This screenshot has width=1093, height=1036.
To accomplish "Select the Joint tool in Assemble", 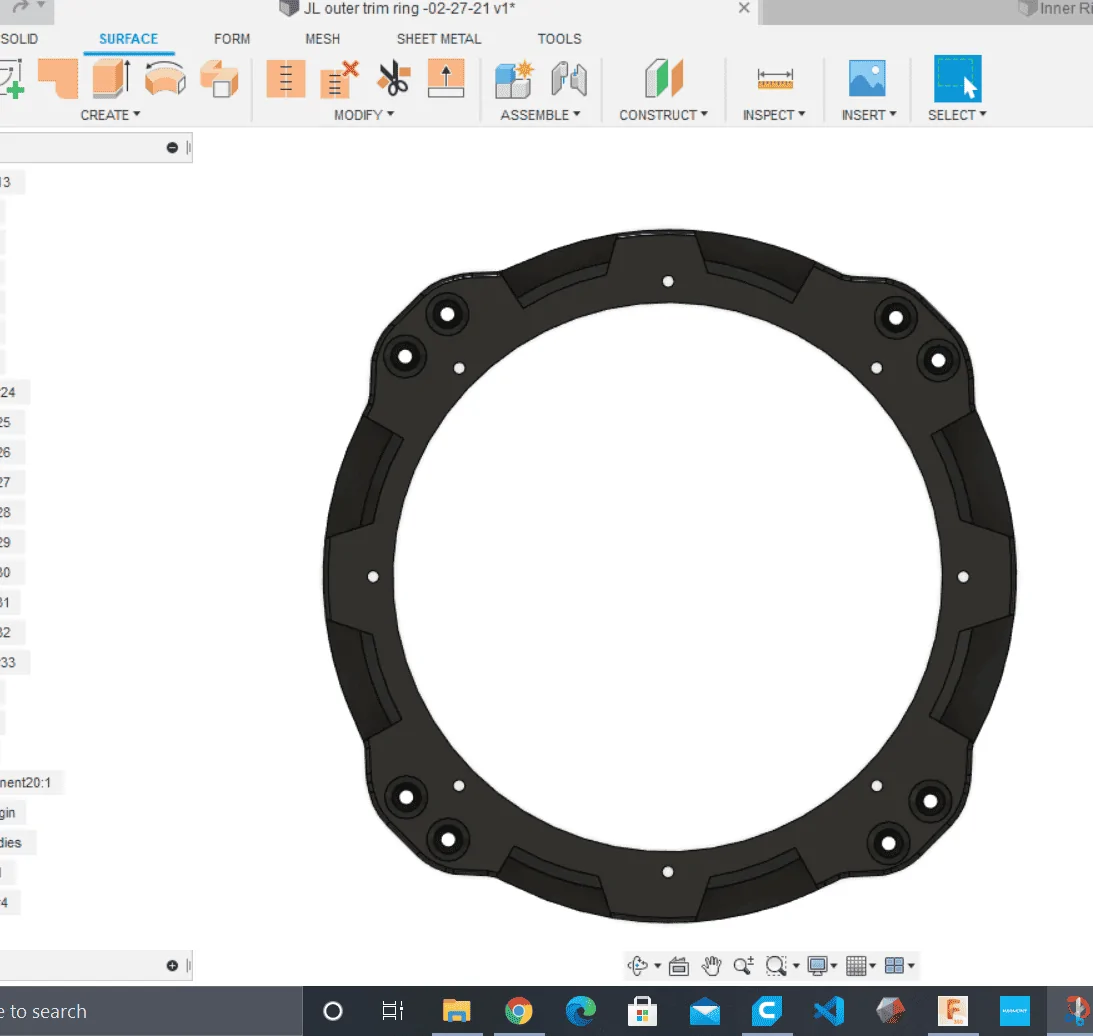I will pyautogui.click(x=569, y=79).
